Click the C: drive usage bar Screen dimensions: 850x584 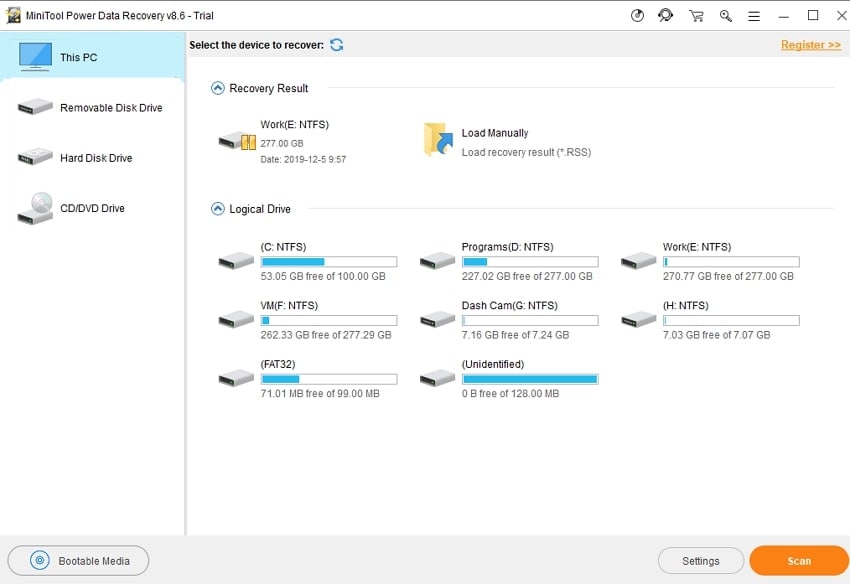click(x=329, y=260)
